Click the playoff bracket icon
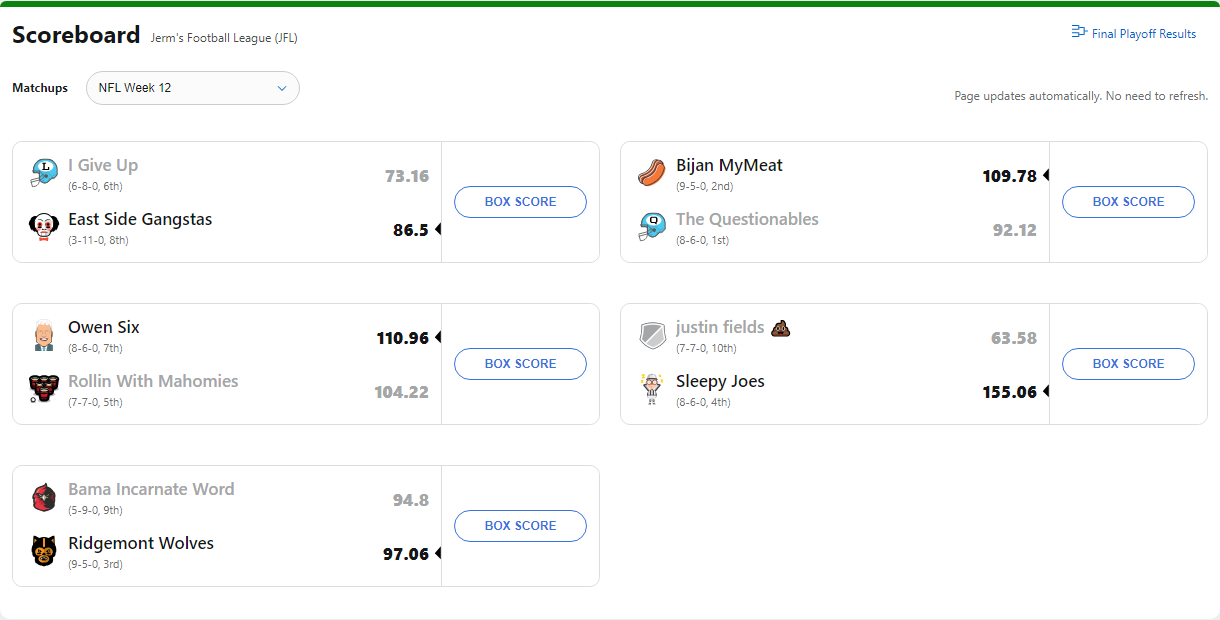1220x620 pixels. (1079, 32)
